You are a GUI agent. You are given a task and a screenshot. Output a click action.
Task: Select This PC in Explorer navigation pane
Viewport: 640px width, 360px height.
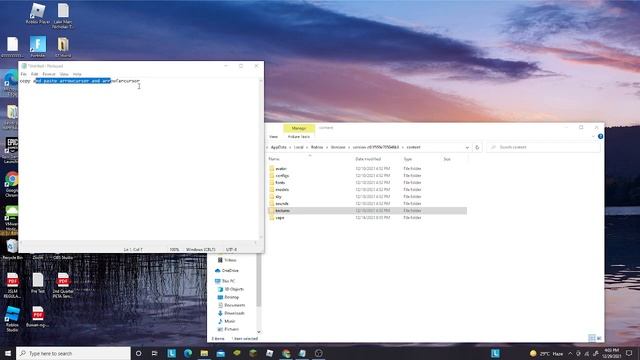pos(225,281)
